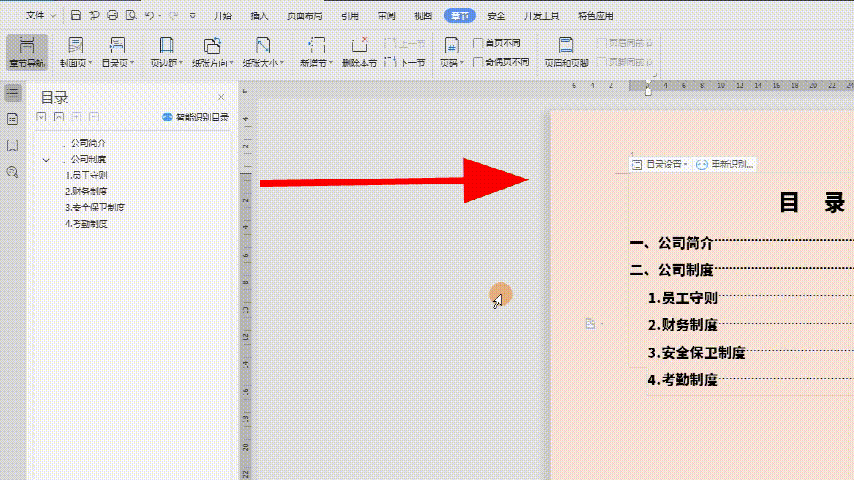
Task: Select the outline (目录) sidebar icon
Action: click(13, 93)
